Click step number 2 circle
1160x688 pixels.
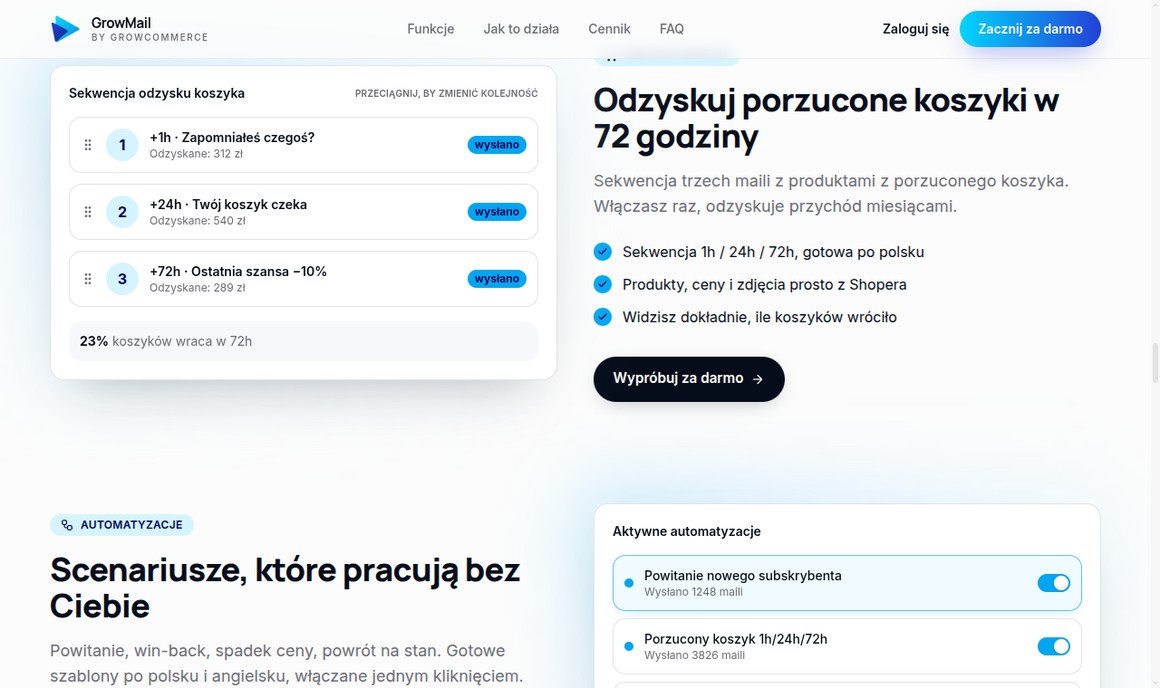coord(122,212)
